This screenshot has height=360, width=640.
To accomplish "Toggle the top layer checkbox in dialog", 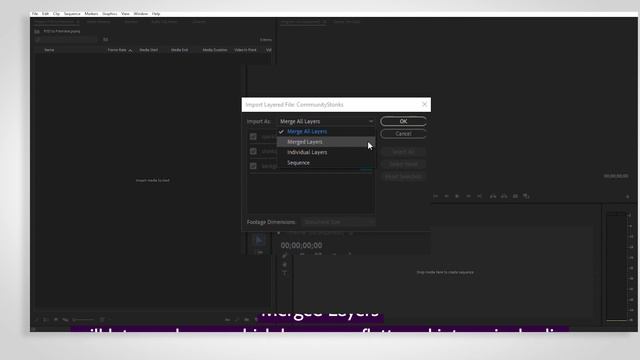I will [x=253, y=136].
